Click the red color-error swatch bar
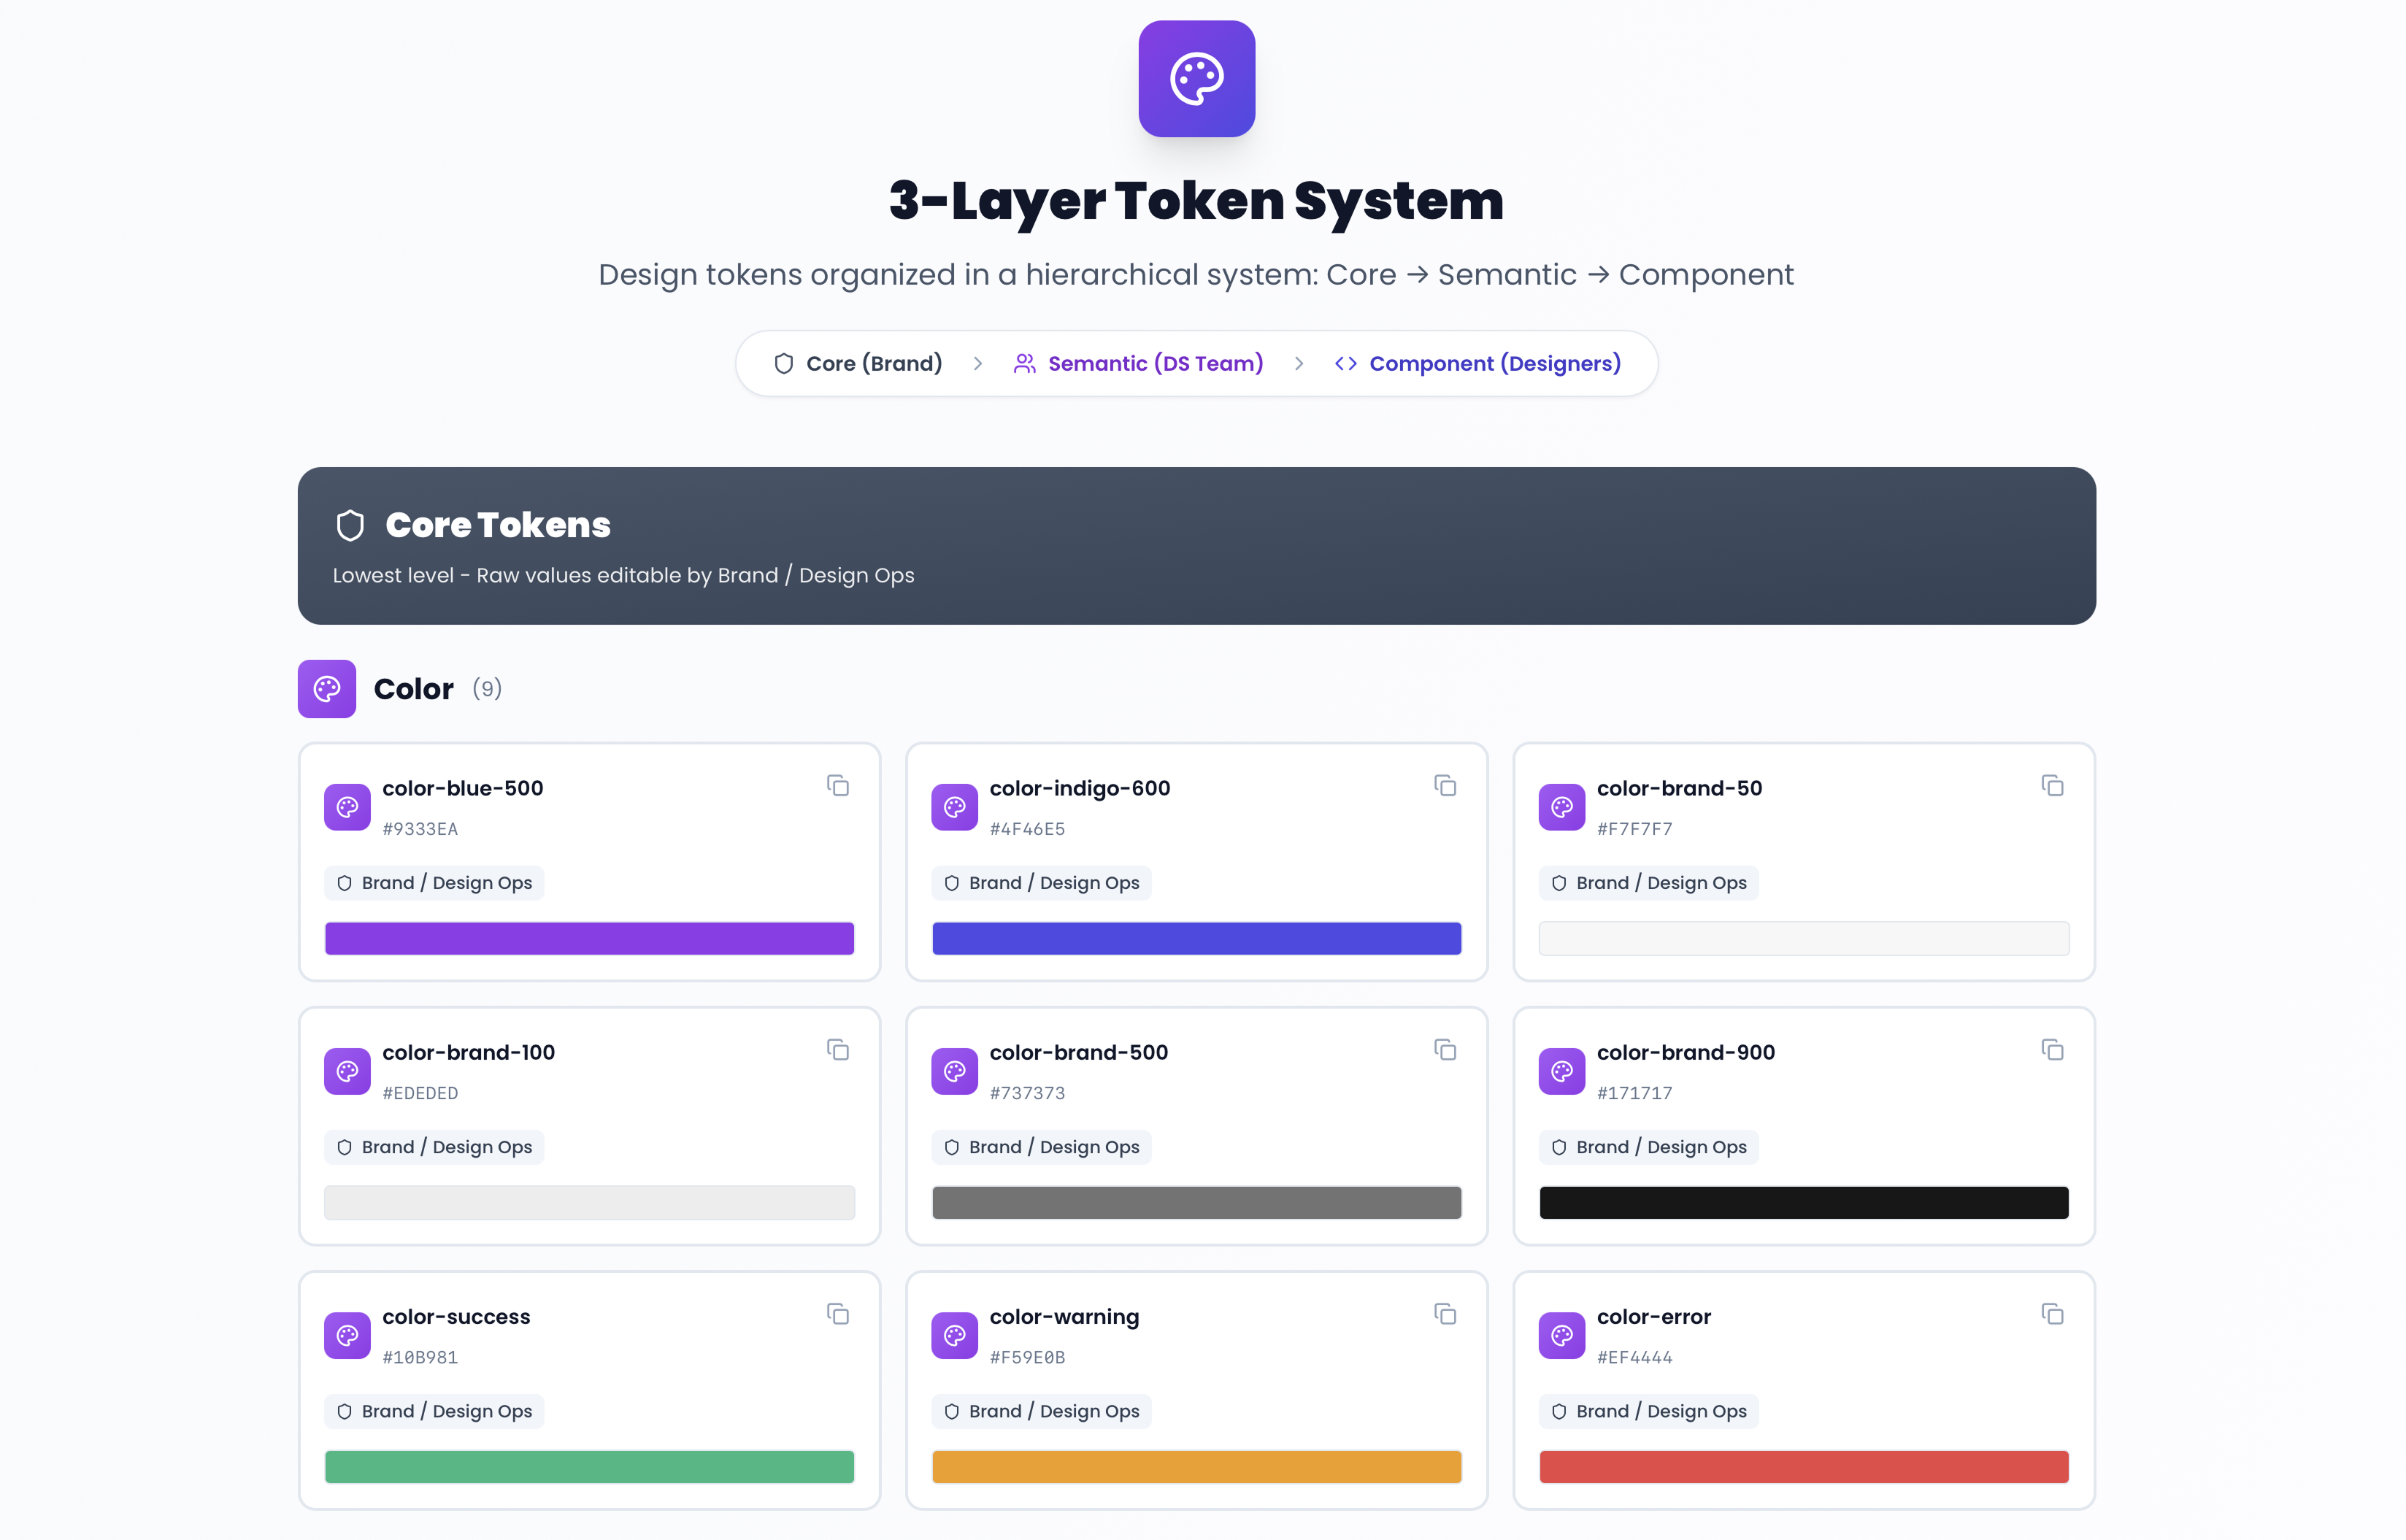2406x1540 pixels. click(x=1803, y=1467)
